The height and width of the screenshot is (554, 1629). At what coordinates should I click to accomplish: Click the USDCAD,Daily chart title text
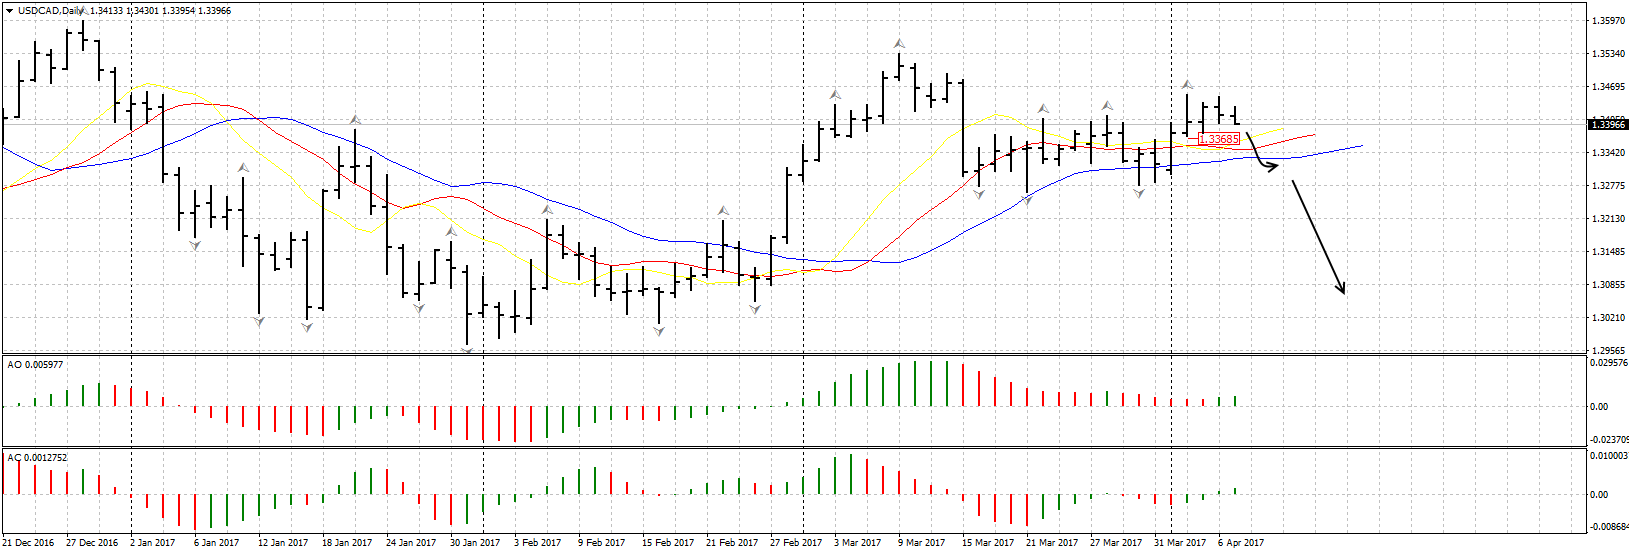(52, 10)
